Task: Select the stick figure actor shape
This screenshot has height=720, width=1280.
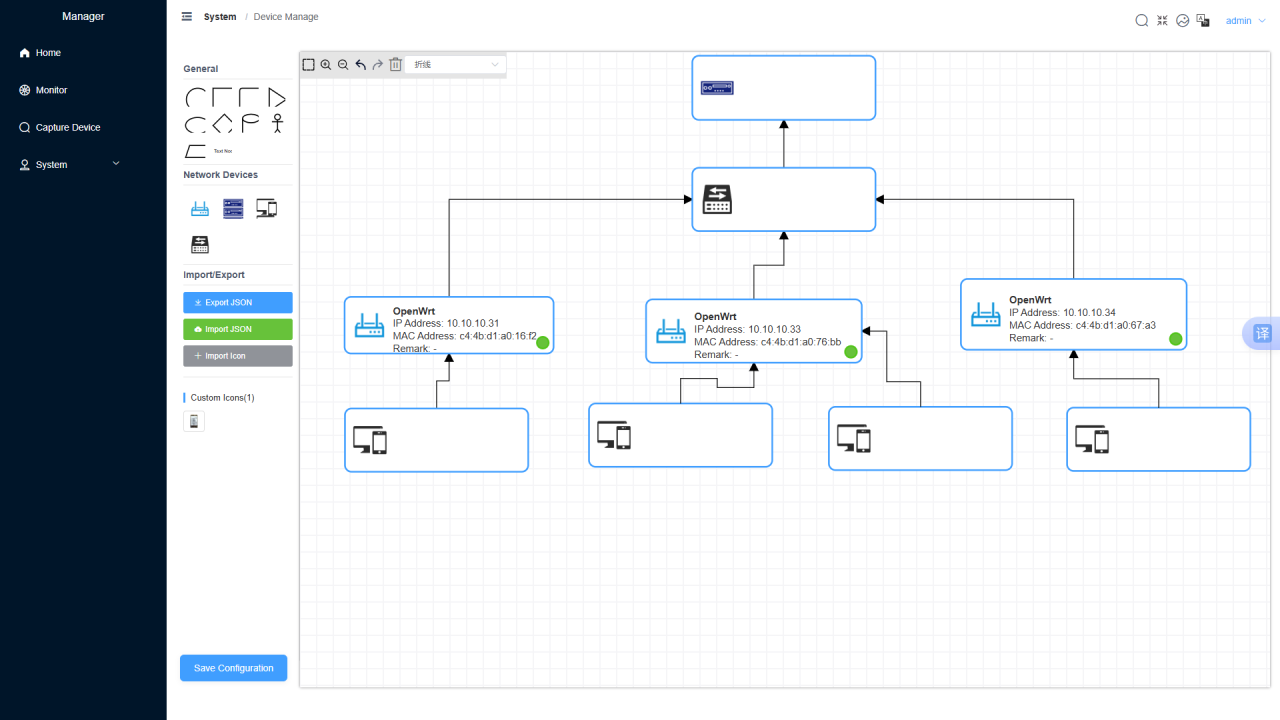Action: pyautogui.click(x=277, y=123)
